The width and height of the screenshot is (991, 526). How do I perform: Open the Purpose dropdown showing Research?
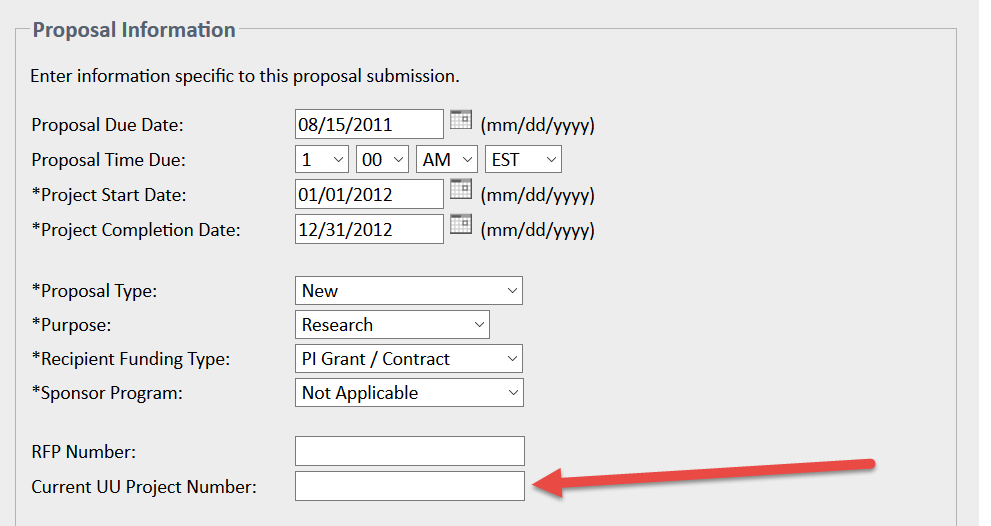click(x=392, y=325)
